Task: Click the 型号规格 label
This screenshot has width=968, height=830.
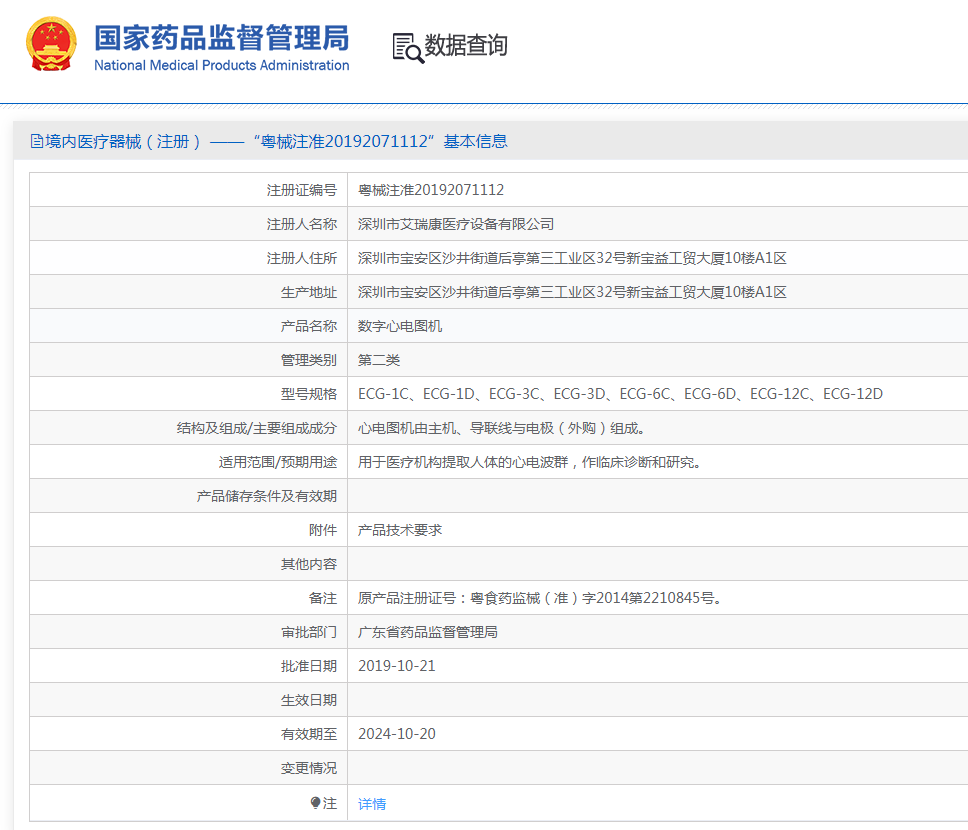Action: click(x=309, y=394)
